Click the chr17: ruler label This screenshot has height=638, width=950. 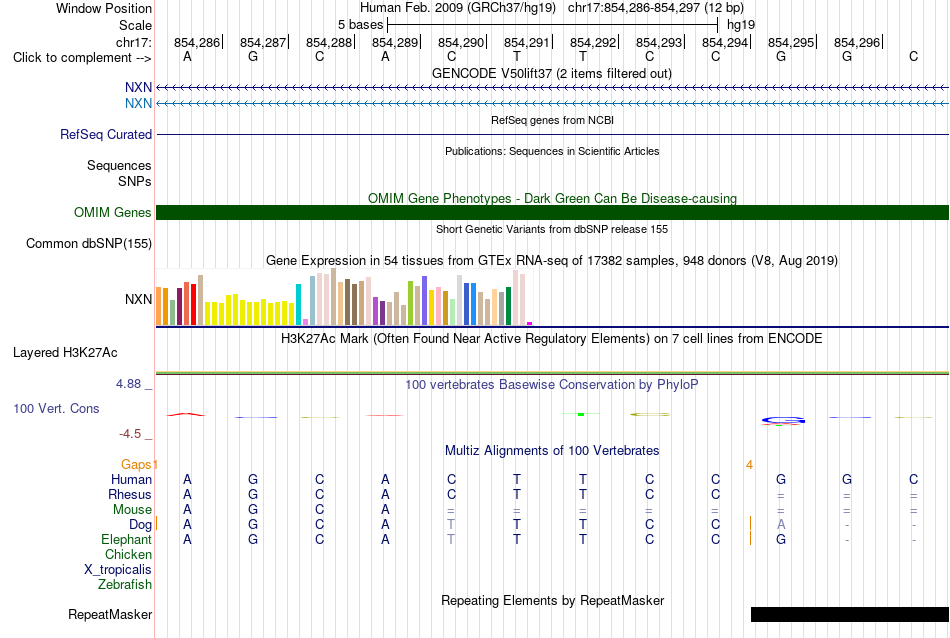(x=134, y=42)
